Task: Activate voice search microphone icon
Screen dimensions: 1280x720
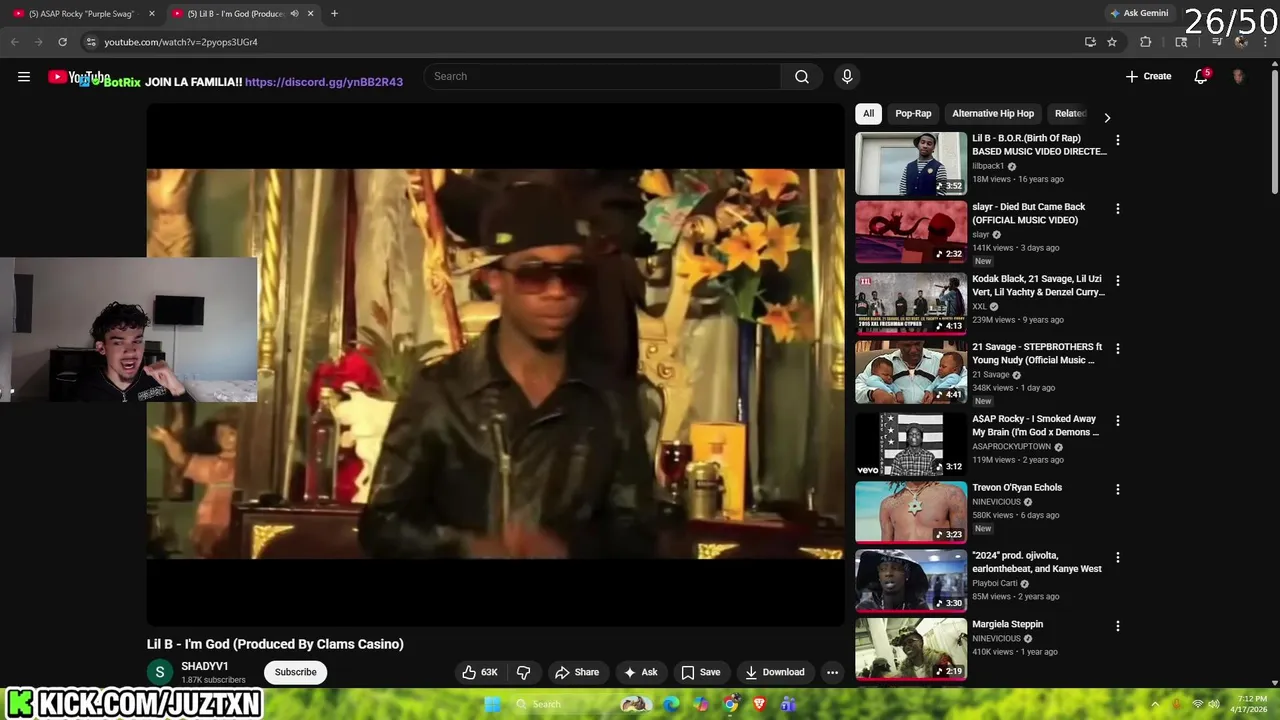Action: (847, 77)
